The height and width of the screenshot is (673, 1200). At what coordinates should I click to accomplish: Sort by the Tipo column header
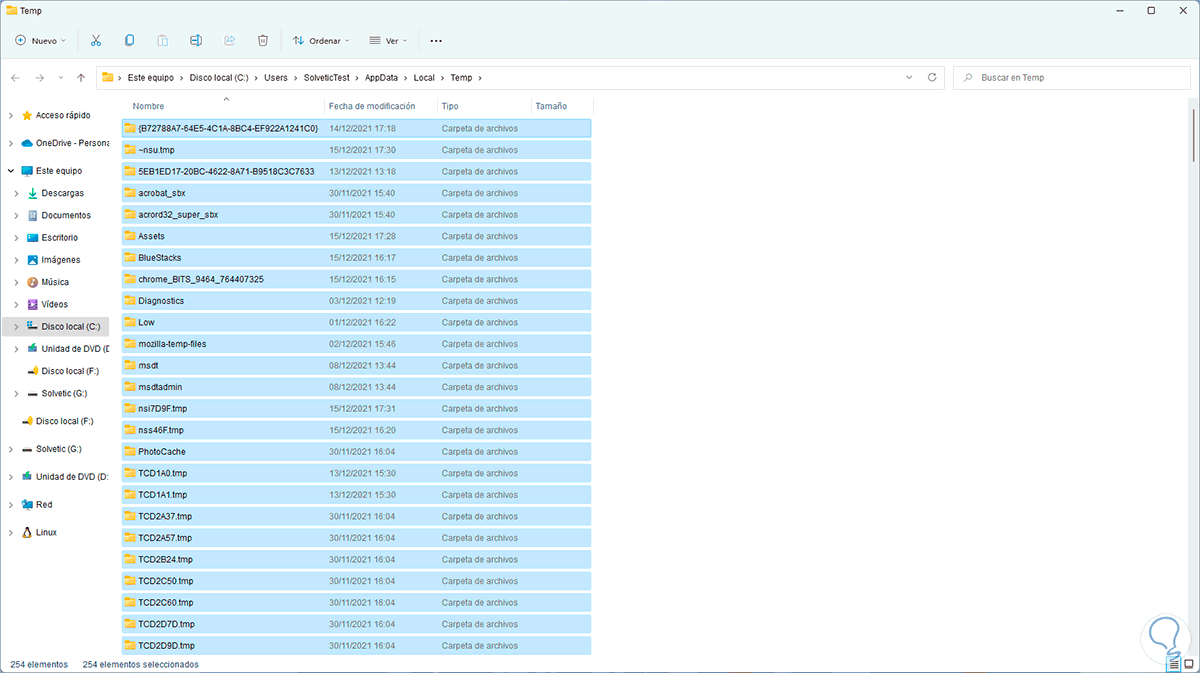[x=450, y=106]
